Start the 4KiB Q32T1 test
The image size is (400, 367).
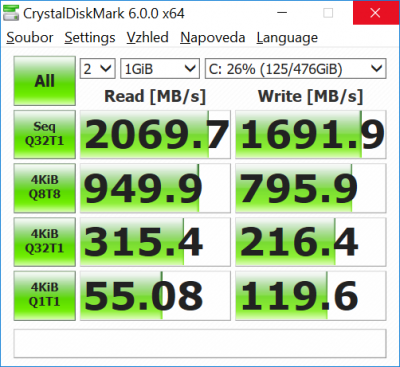45,242
